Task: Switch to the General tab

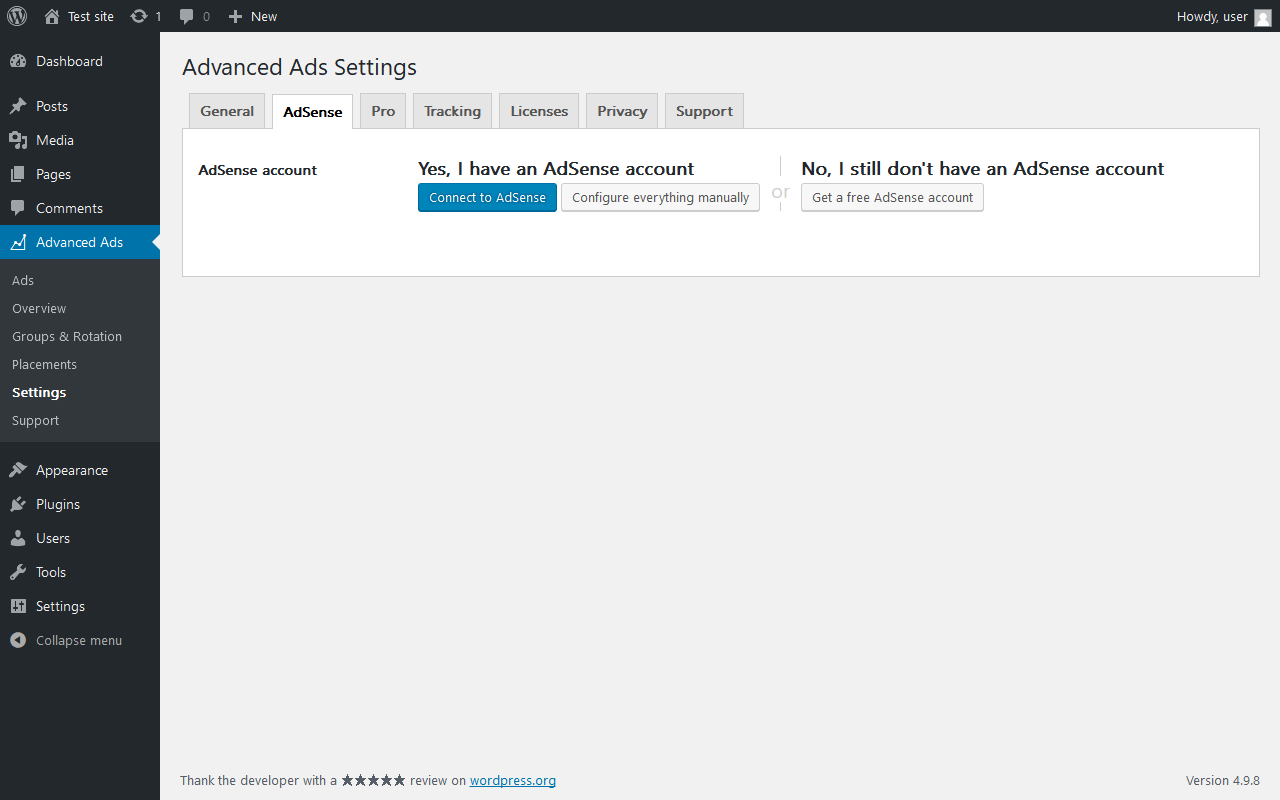Action: tap(227, 111)
